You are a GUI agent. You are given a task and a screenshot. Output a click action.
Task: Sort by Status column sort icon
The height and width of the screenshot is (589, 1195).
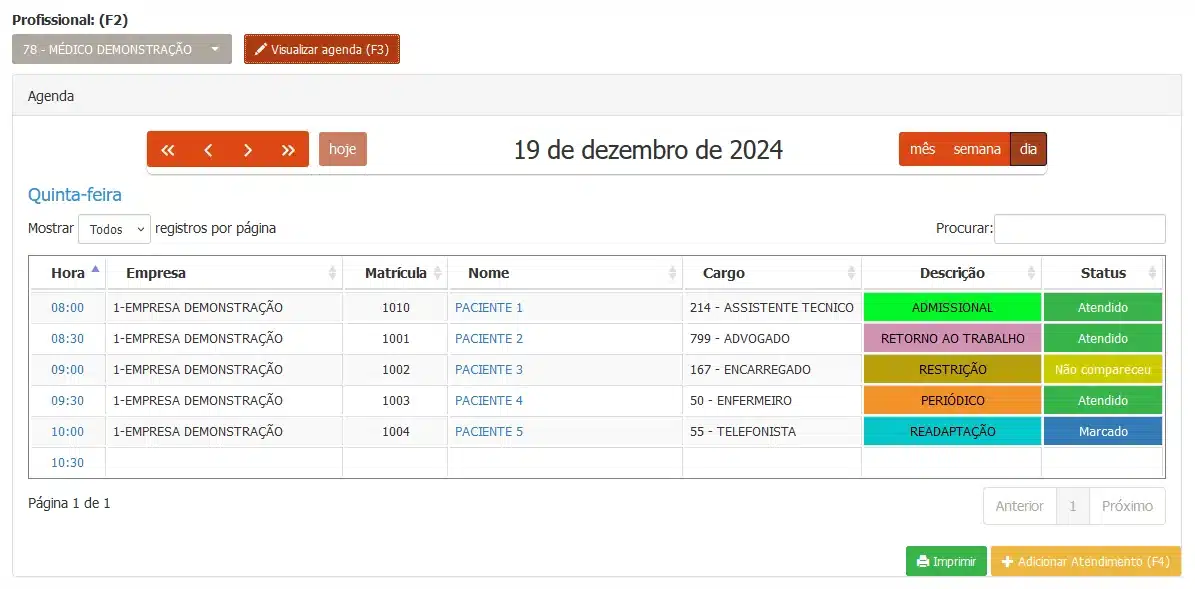[1152, 273]
